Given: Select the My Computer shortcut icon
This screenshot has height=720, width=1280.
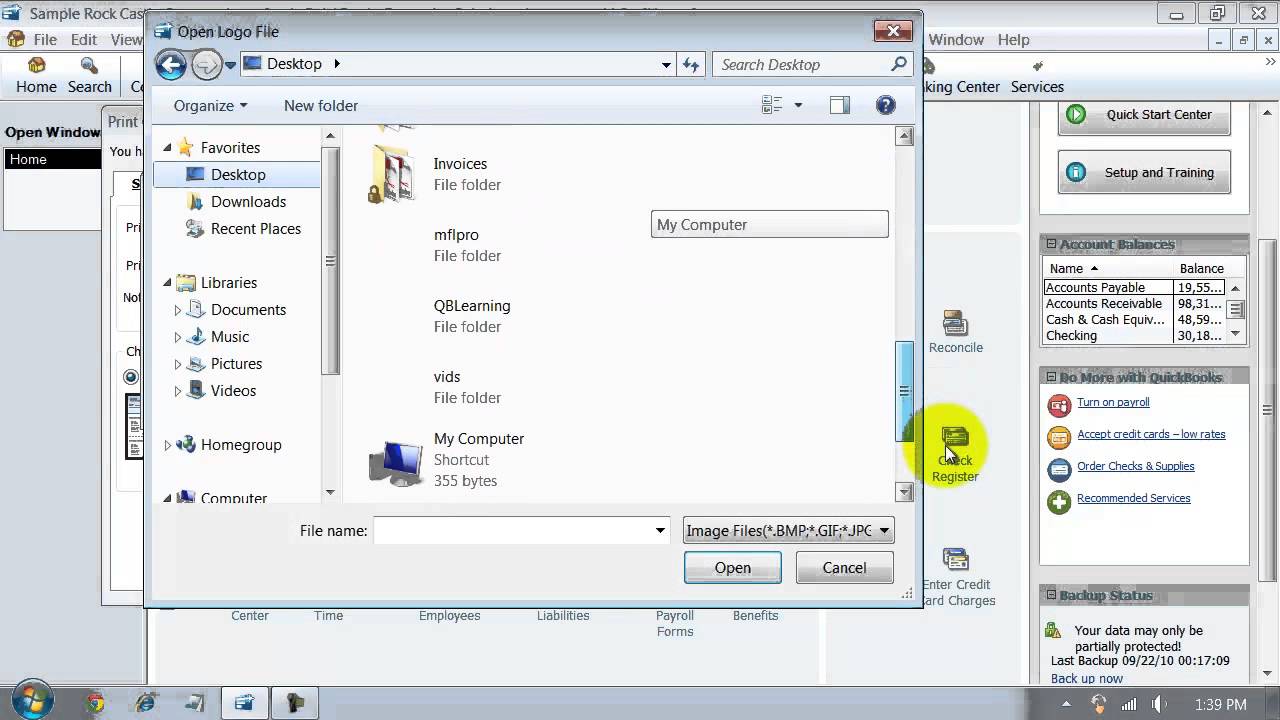Looking at the screenshot, I should [397, 461].
